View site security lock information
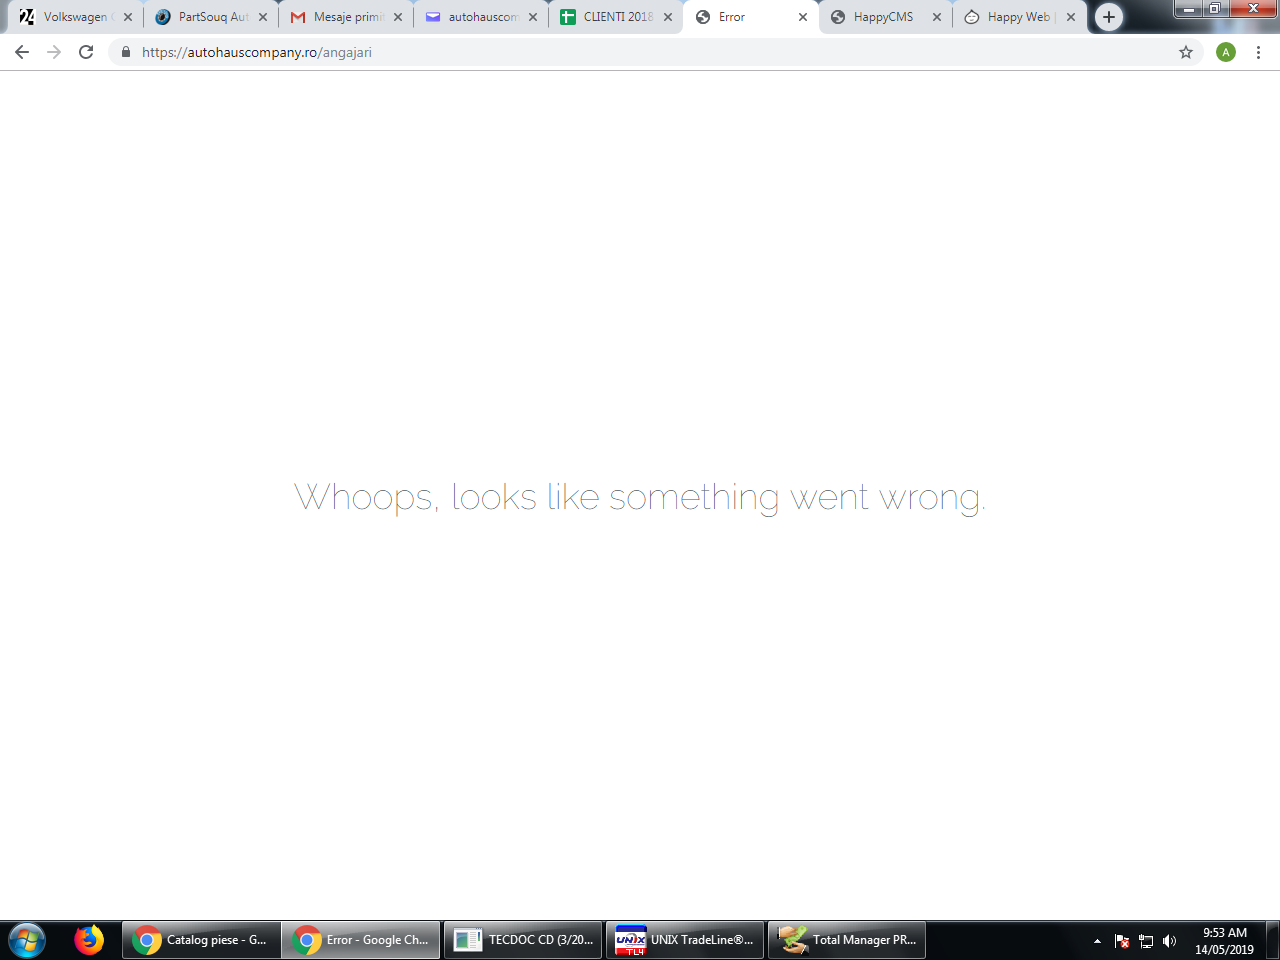 tap(126, 52)
